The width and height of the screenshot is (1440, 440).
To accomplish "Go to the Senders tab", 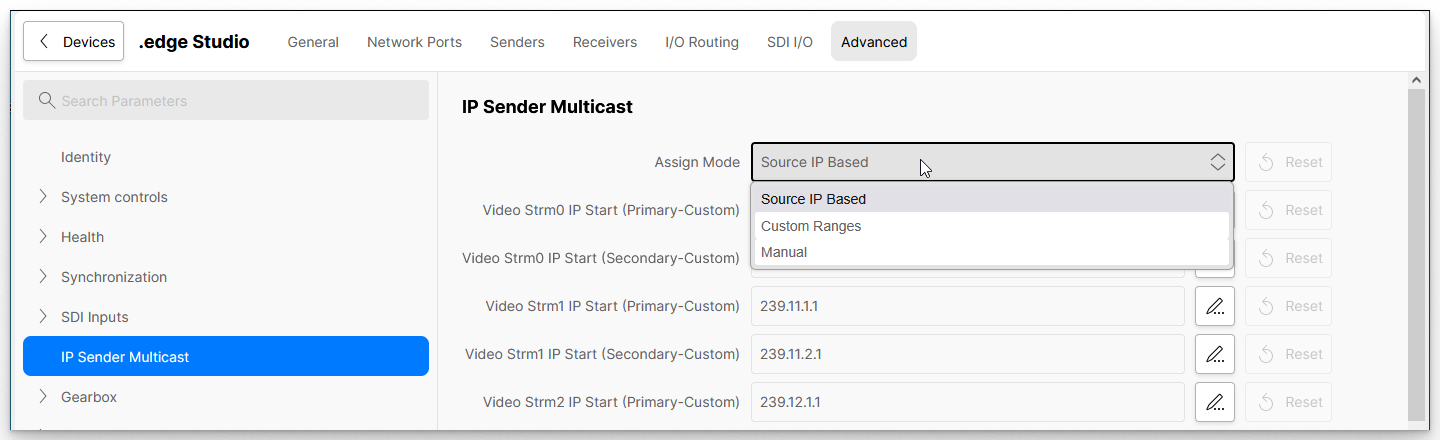I will [x=517, y=42].
